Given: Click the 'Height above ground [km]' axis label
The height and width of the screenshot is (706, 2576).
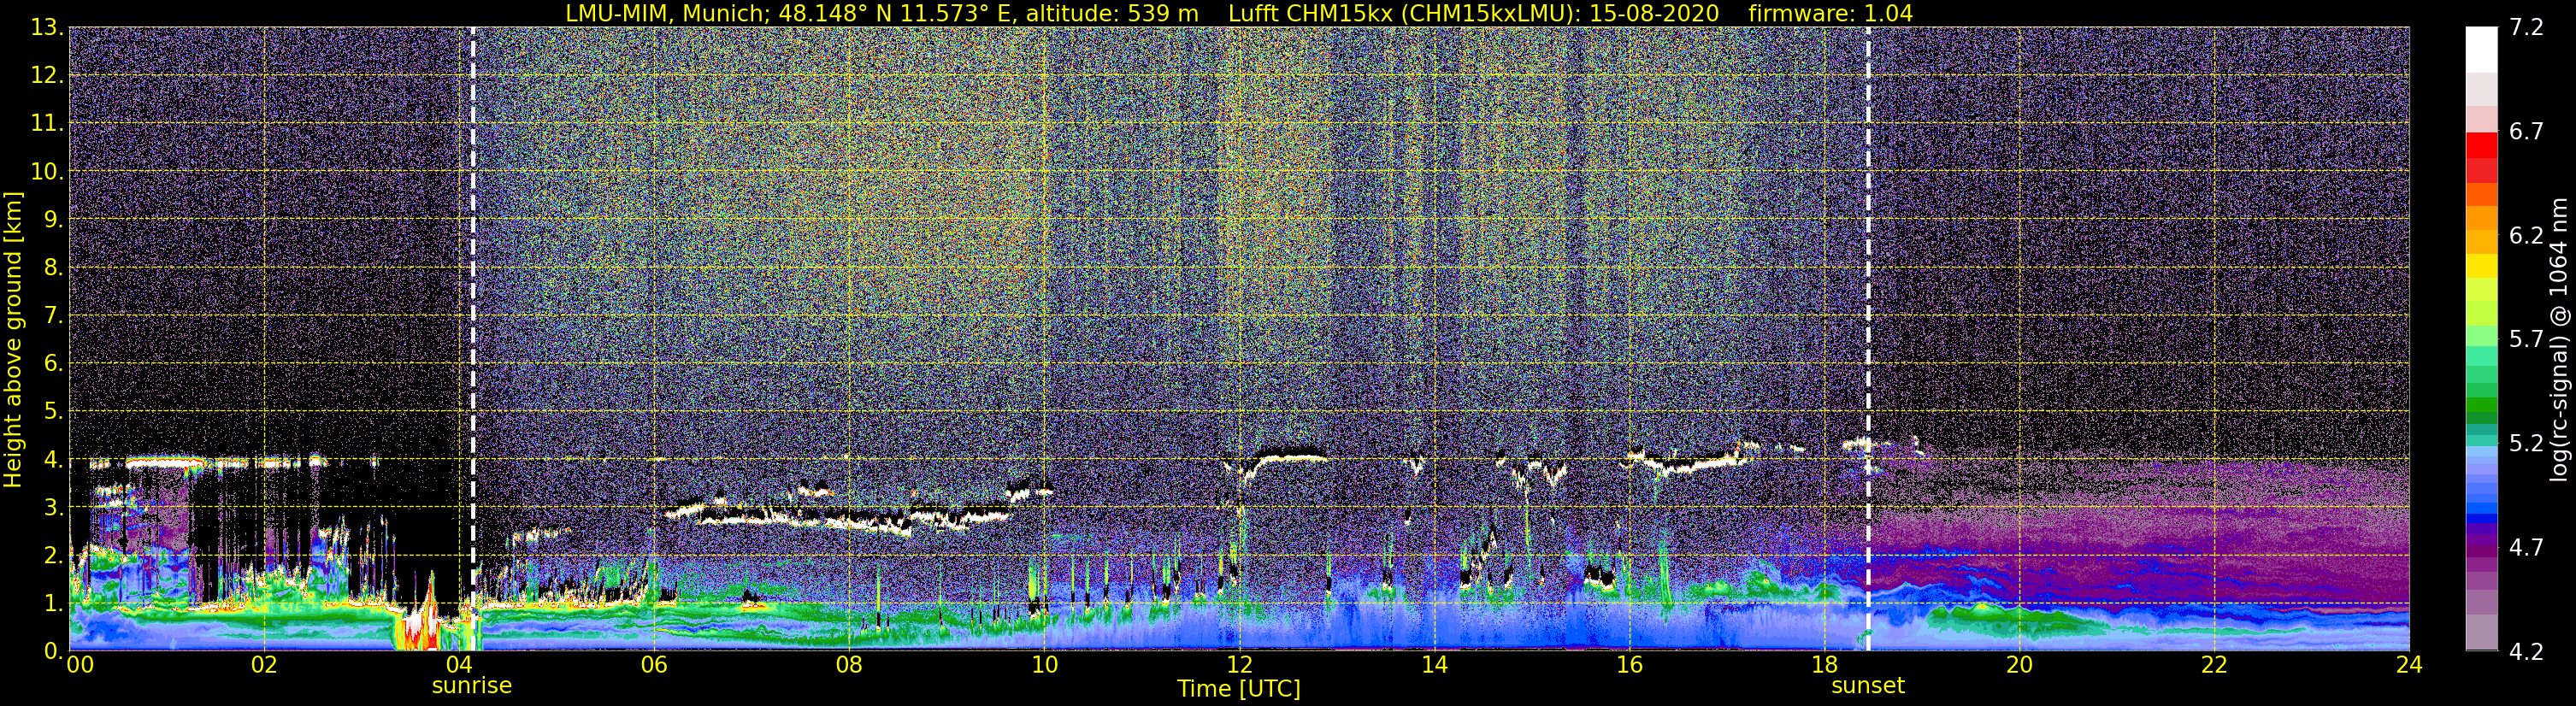Looking at the screenshot, I should pyautogui.click(x=13, y=340).
